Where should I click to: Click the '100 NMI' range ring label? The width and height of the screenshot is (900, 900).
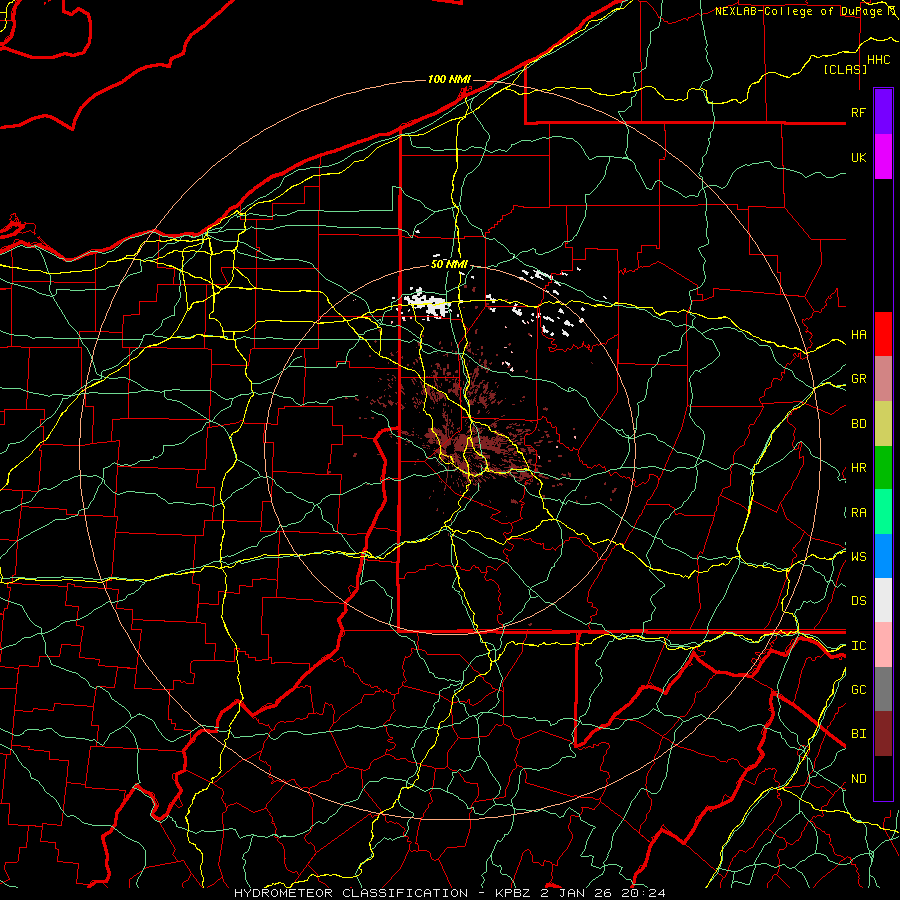click(x=449, y=79)
